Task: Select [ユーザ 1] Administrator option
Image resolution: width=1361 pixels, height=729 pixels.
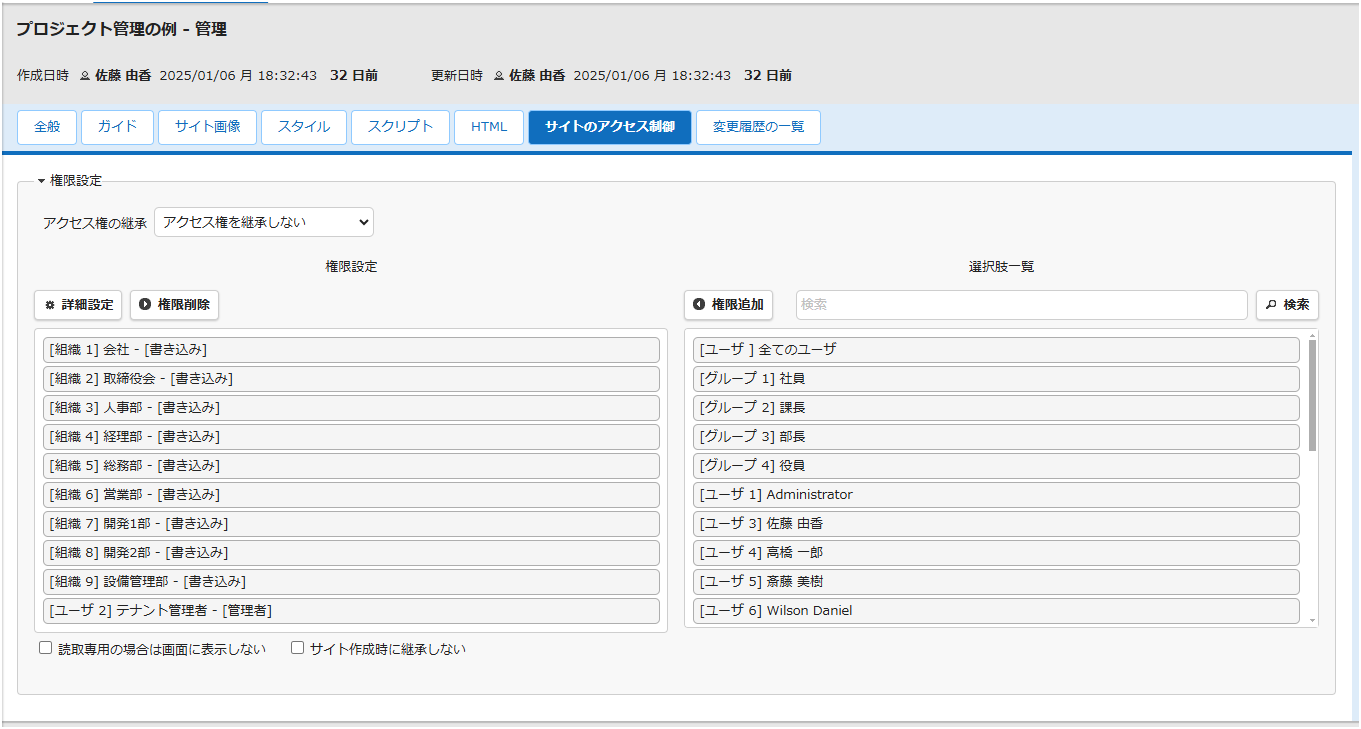Action: (x=996, y=494)
